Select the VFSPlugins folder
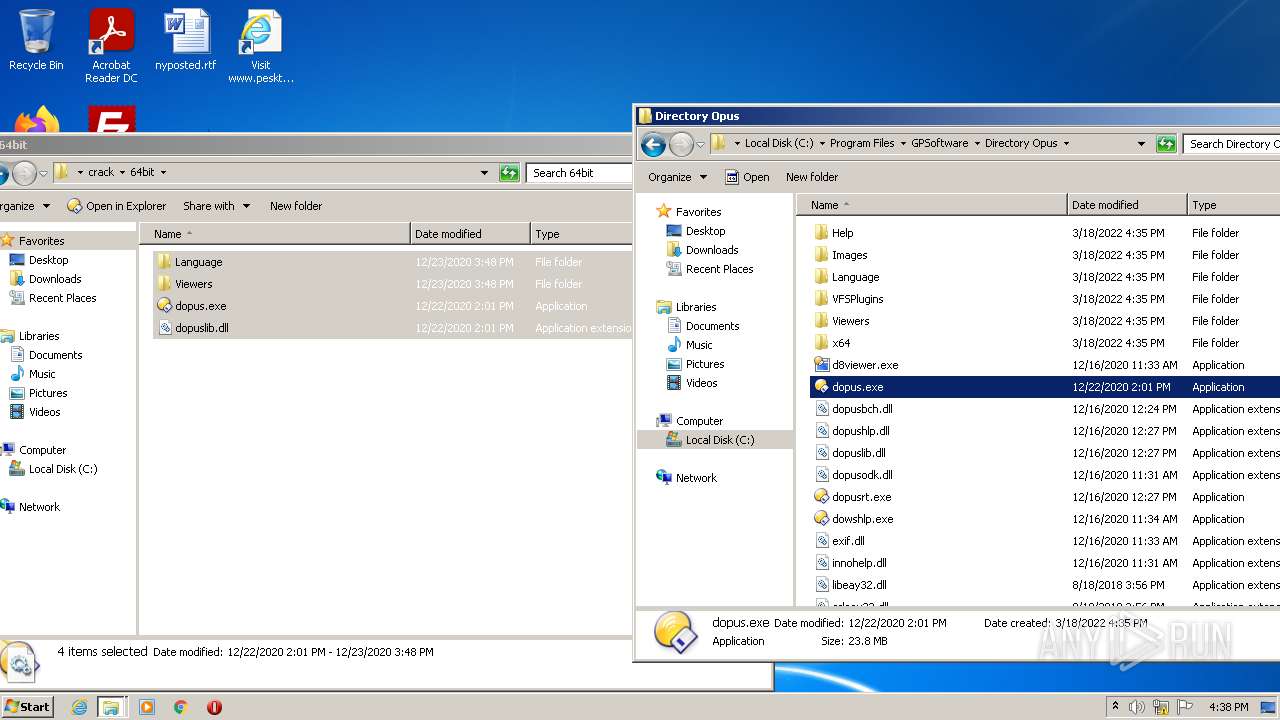Screen dimensions: 1280x720 [x=857, y=299]
